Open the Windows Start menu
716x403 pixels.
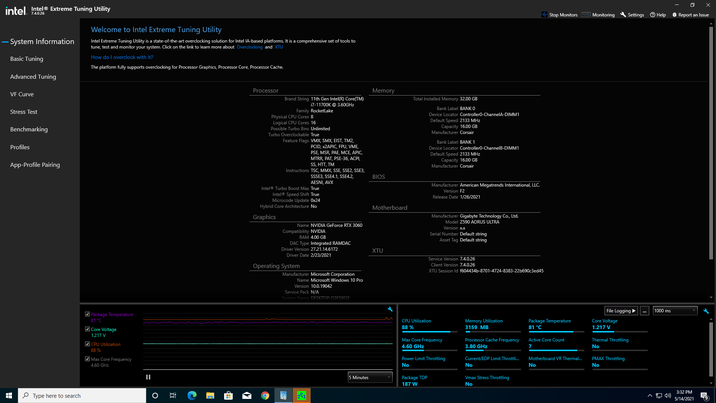point(9,395)
